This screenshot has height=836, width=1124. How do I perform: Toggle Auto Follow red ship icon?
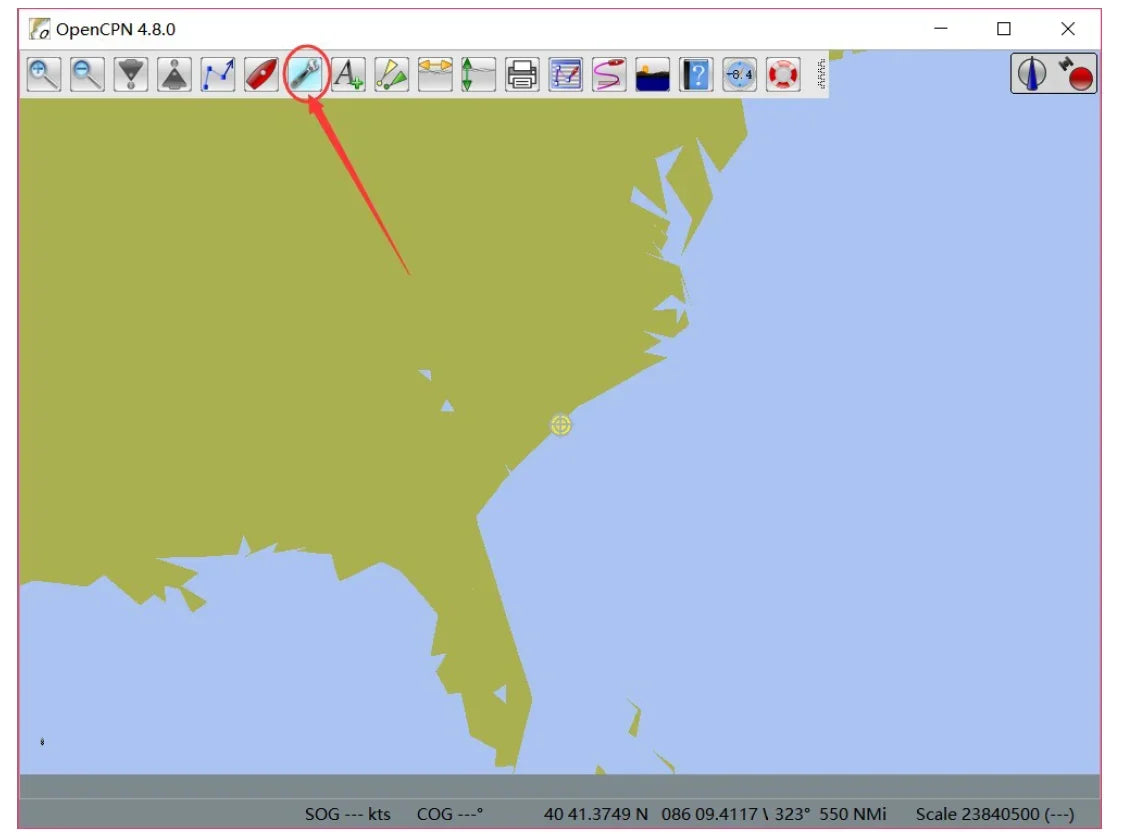[262, 74]
